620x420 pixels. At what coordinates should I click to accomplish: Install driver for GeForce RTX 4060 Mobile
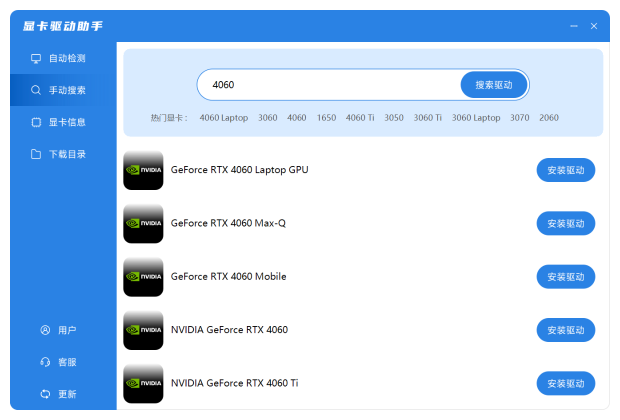(x=566, y=277)
